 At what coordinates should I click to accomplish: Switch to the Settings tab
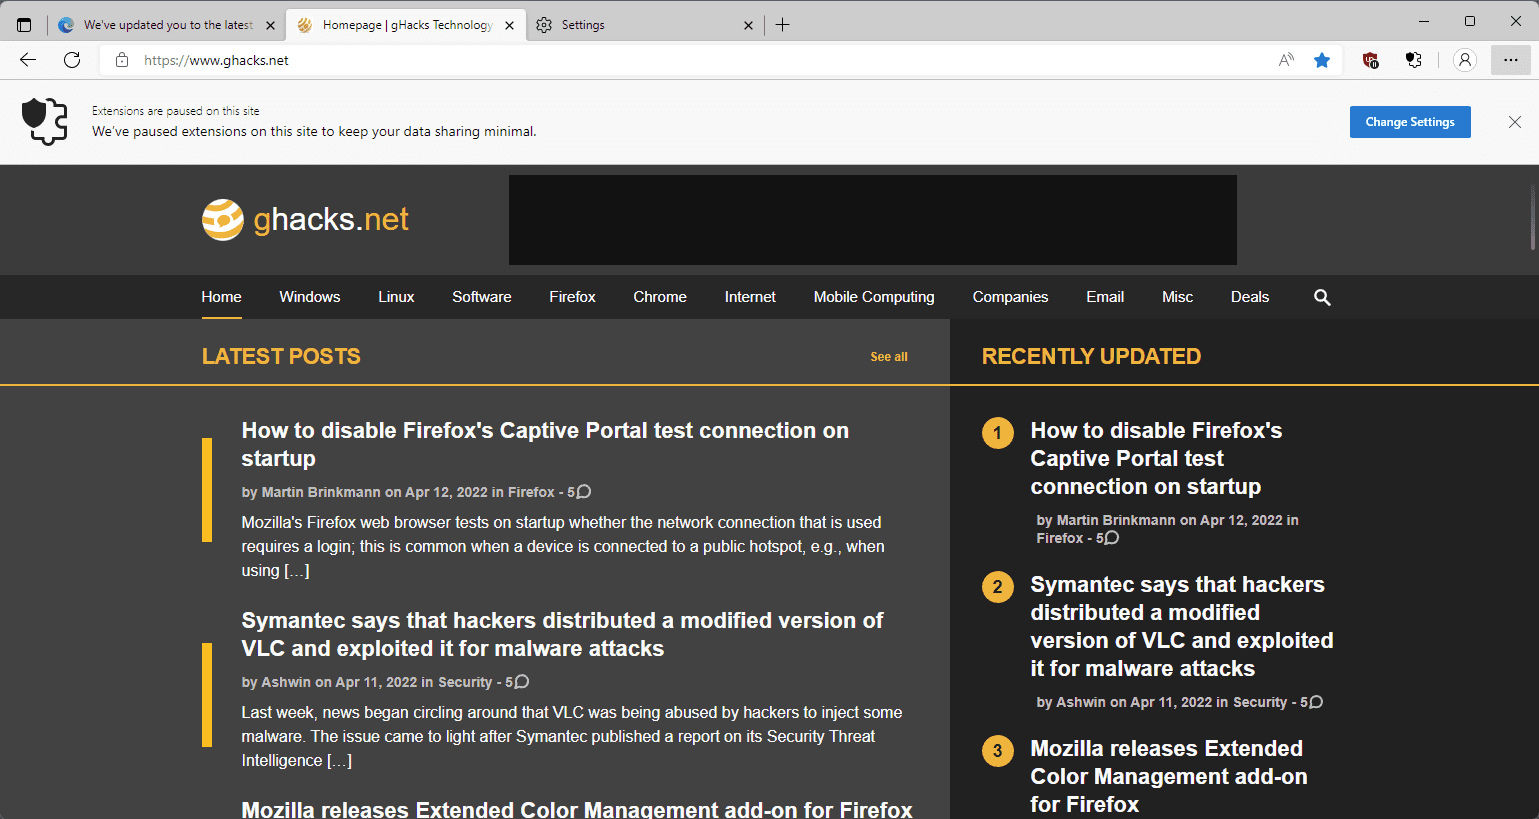pyautogui.click(x=640, y=25)
